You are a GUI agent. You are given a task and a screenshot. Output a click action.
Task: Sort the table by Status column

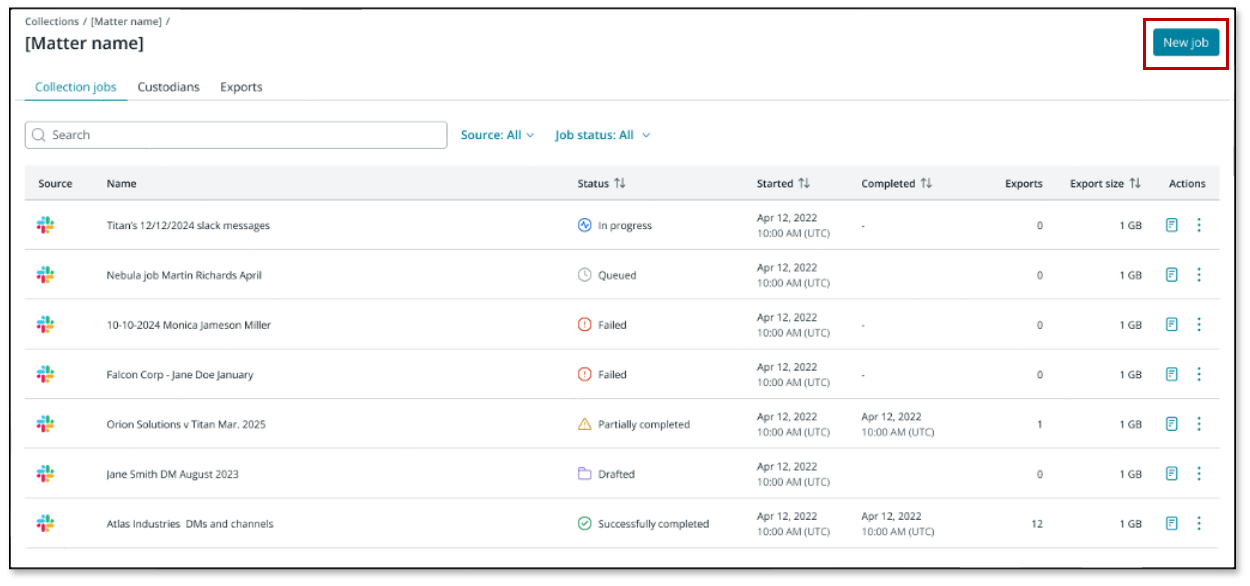click(619, 184)
